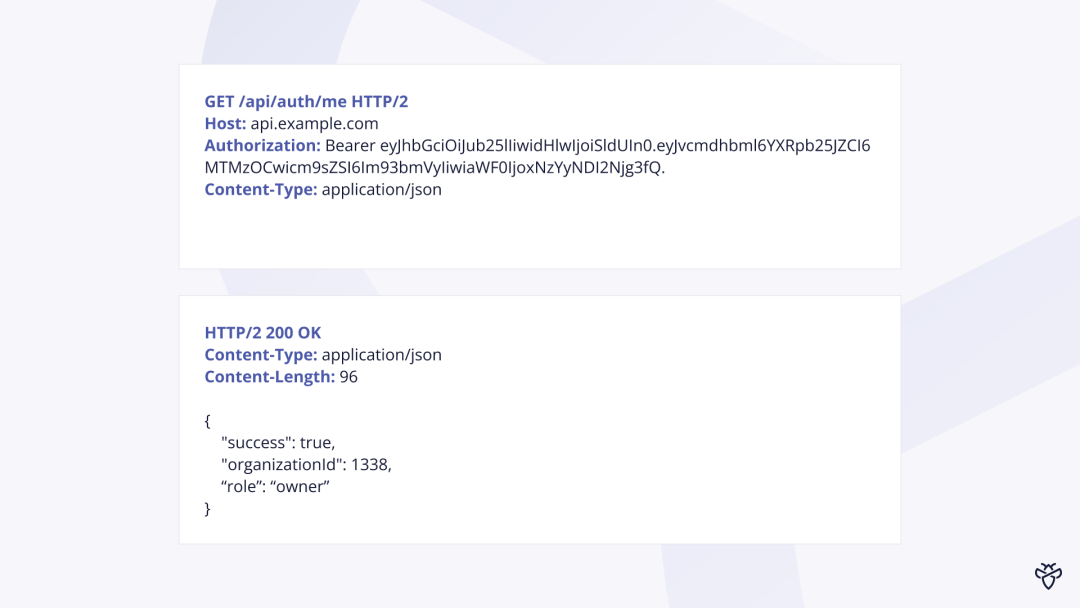Click the closing curly brace of JSON body
The height and width of the screenshot is (608, 1080).
click(207, 509)
